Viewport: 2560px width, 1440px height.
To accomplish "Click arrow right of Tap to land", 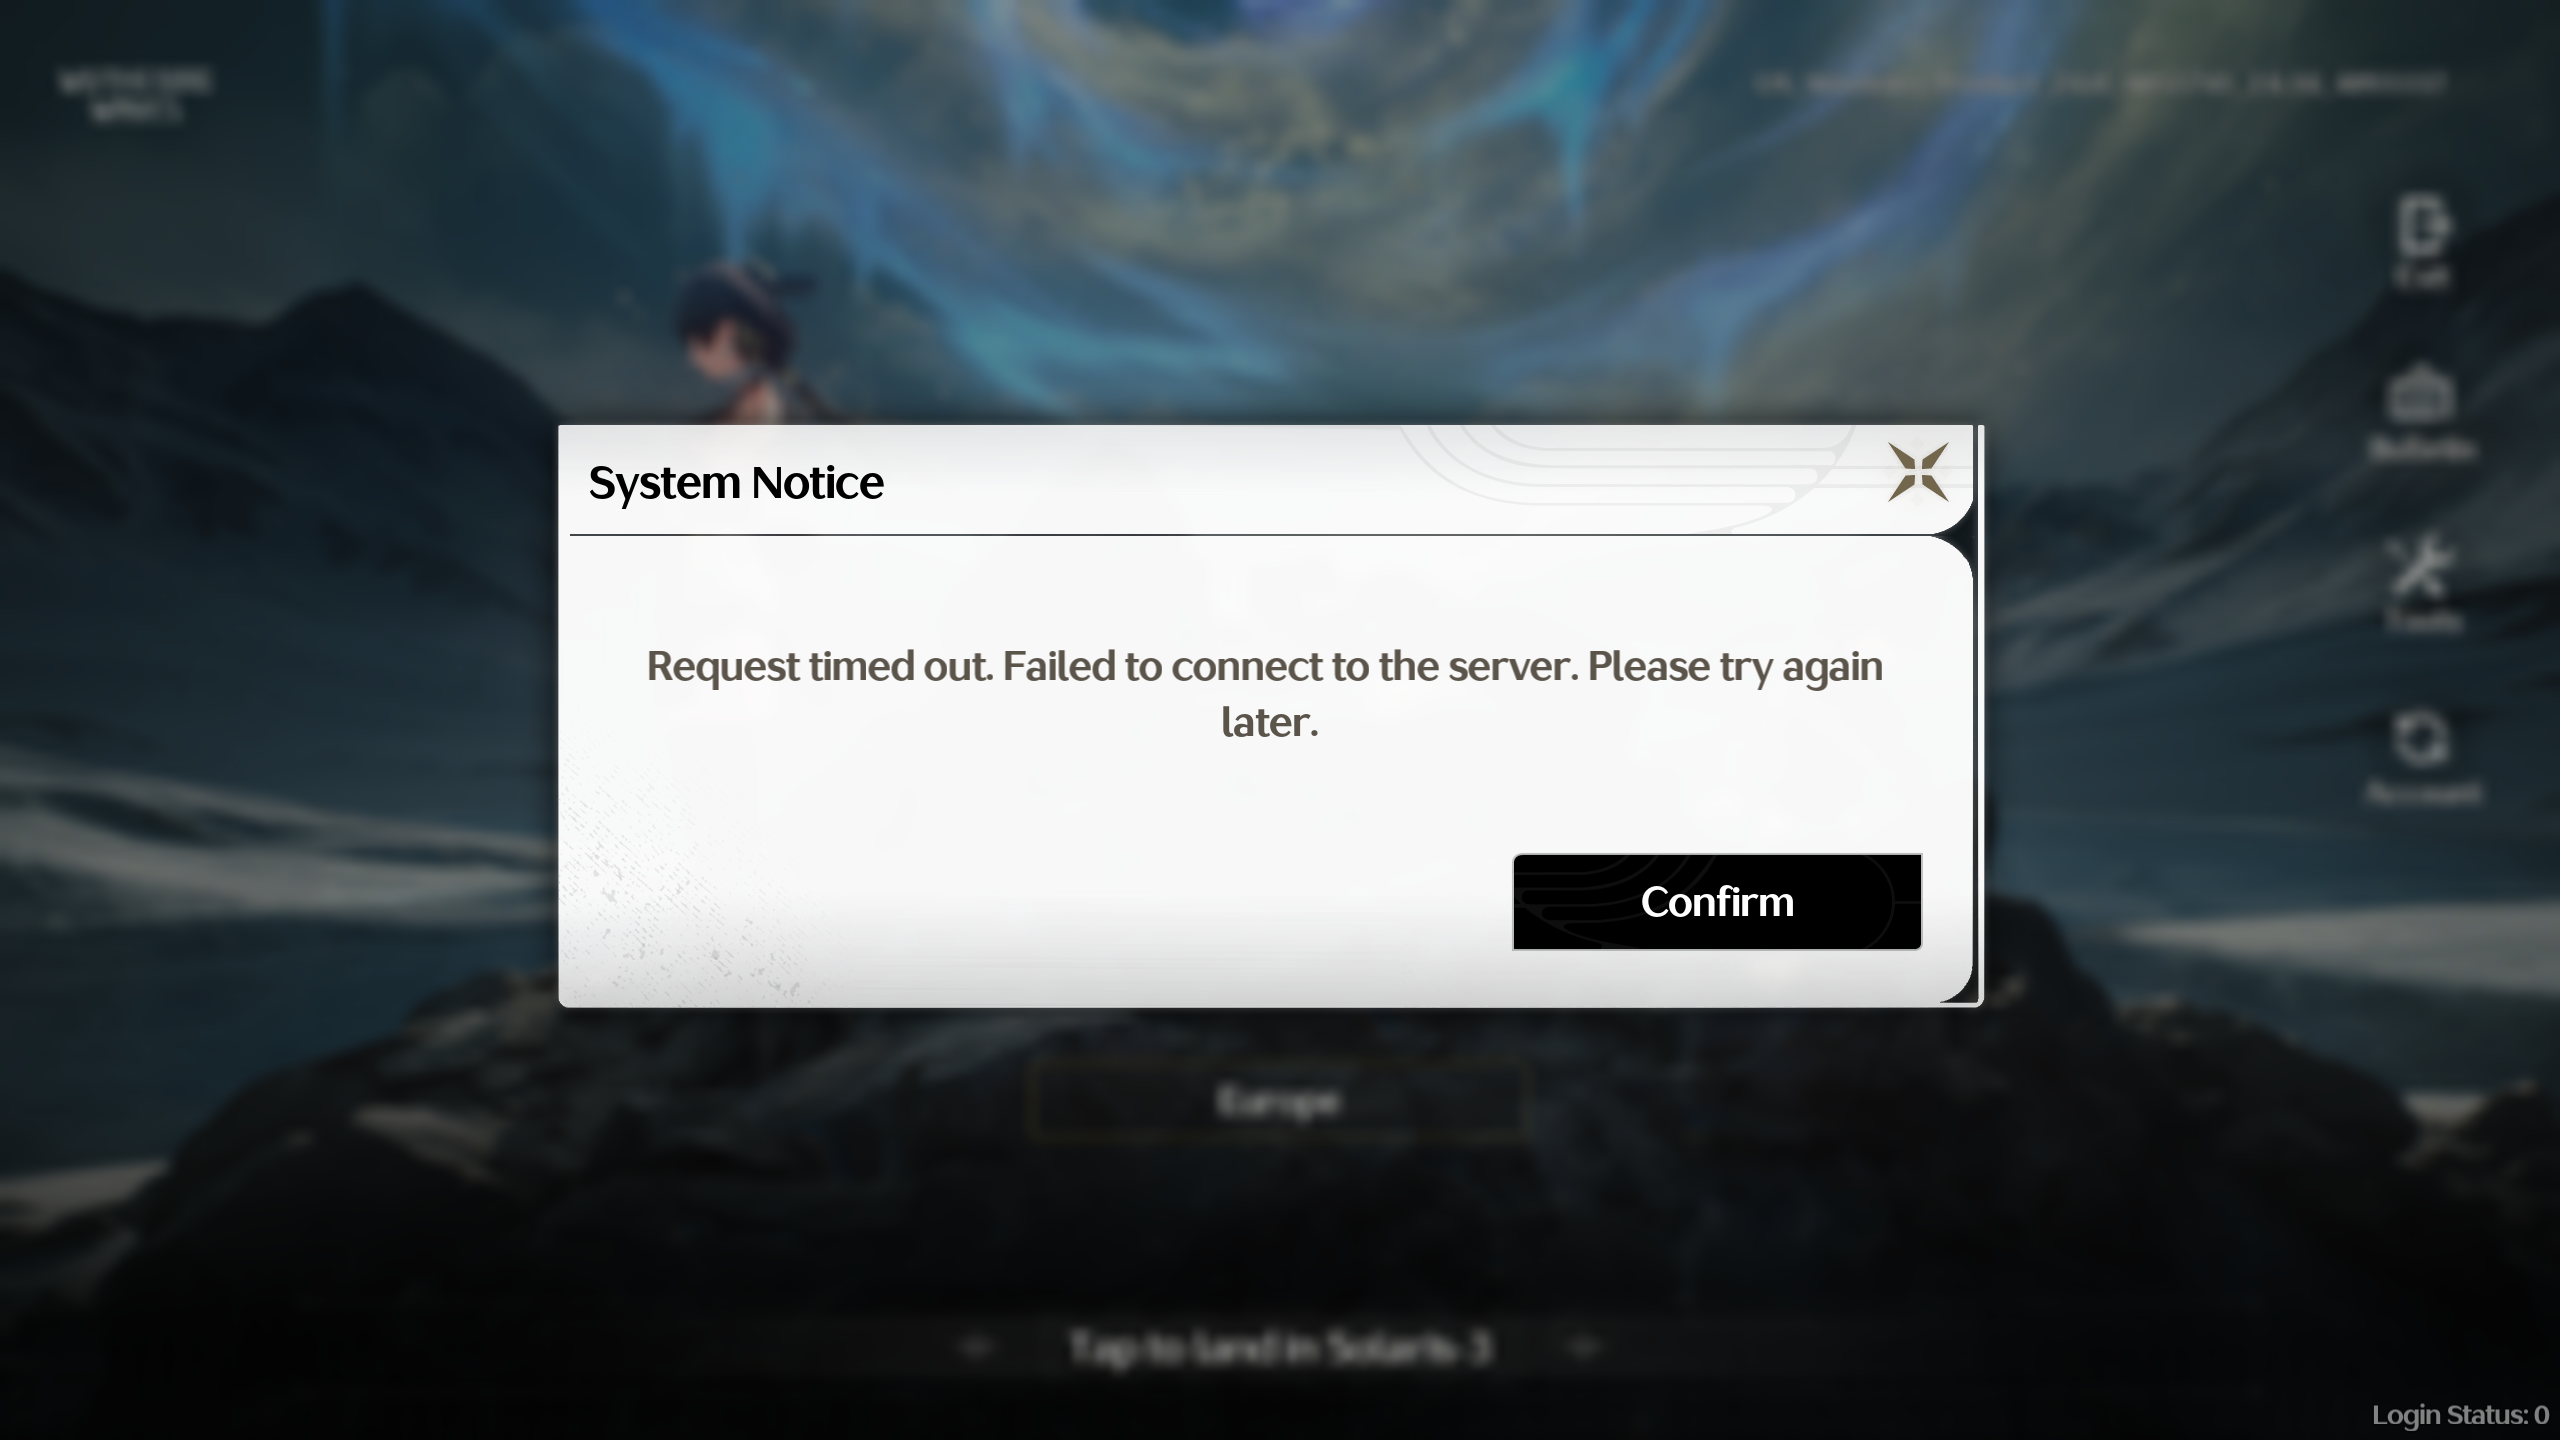I will [1585, 1347].
